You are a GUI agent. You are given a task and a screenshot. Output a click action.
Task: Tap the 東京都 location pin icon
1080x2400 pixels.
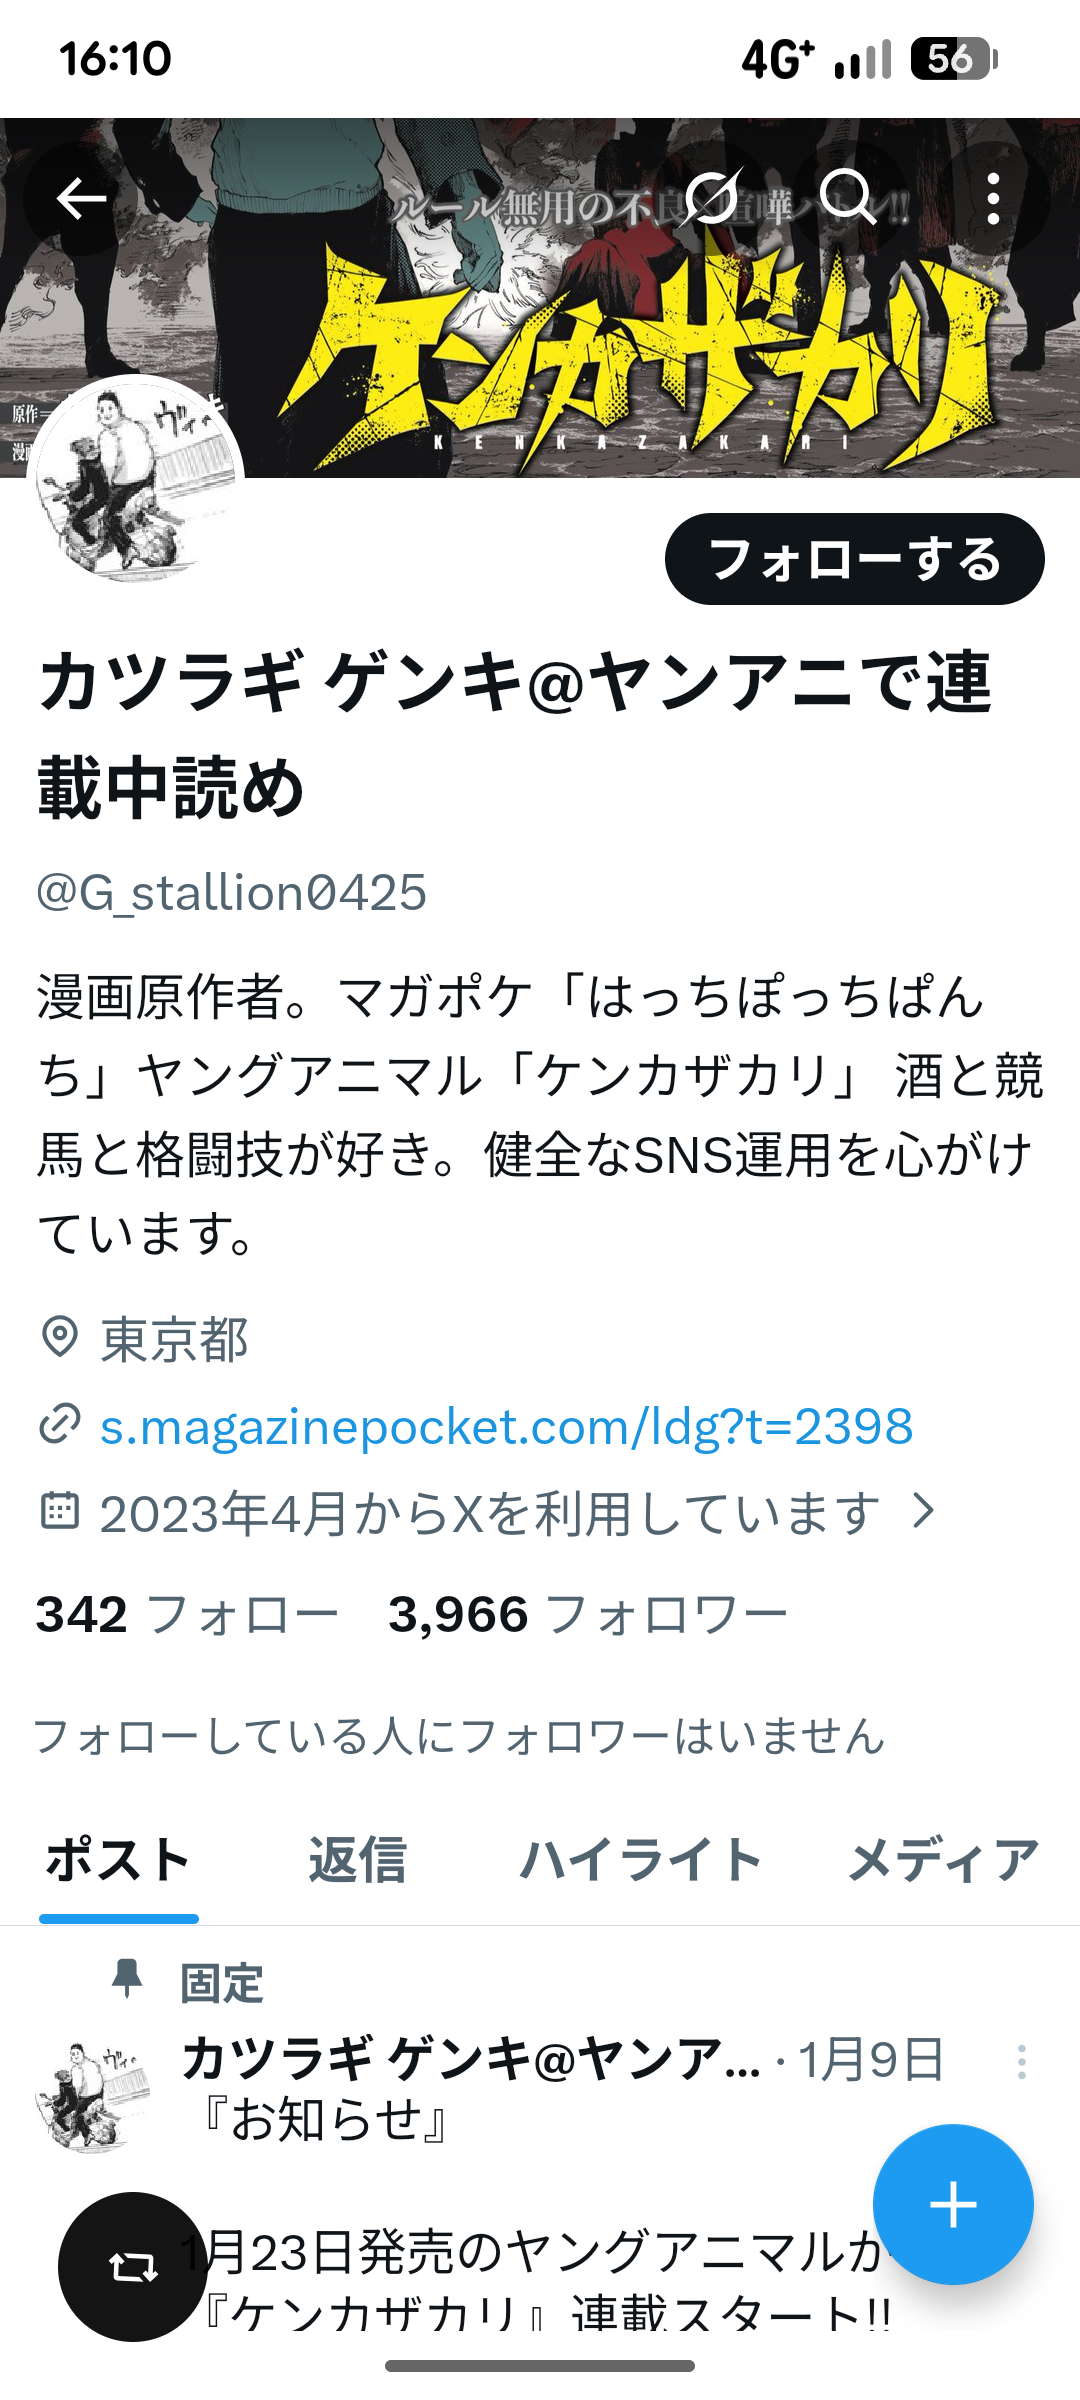60,1338
